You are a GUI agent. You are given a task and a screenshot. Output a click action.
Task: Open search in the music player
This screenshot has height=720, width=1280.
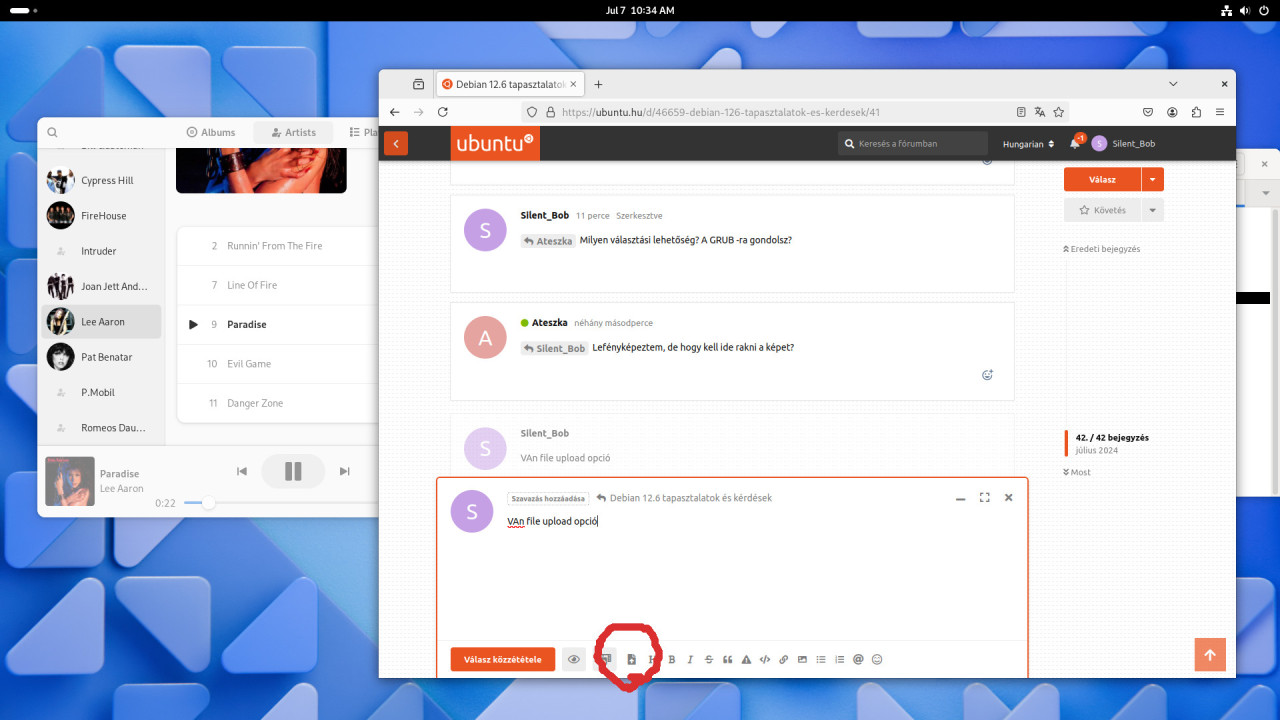[52, 132]
